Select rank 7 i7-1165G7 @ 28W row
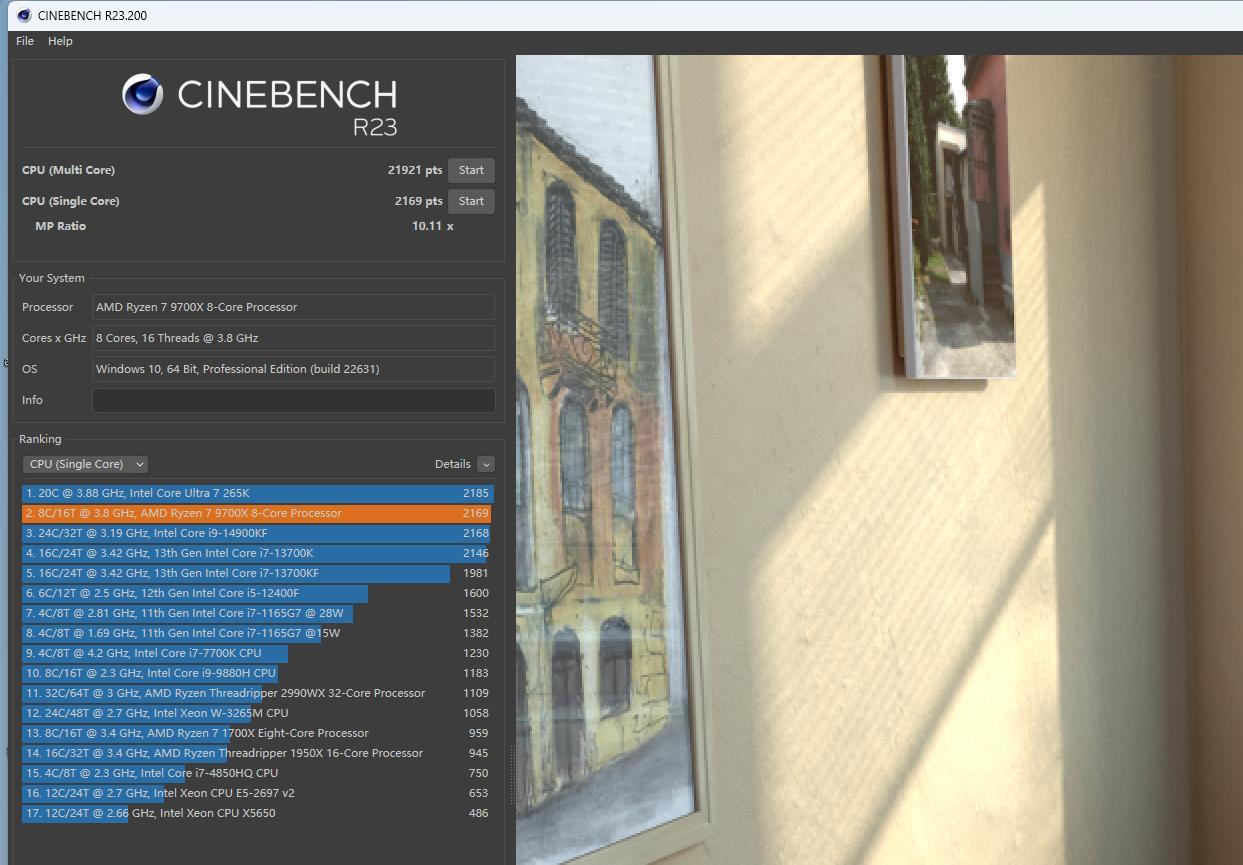Viewport: 1243px width, 865px height. pyautogui.click(x=258, y=613)
